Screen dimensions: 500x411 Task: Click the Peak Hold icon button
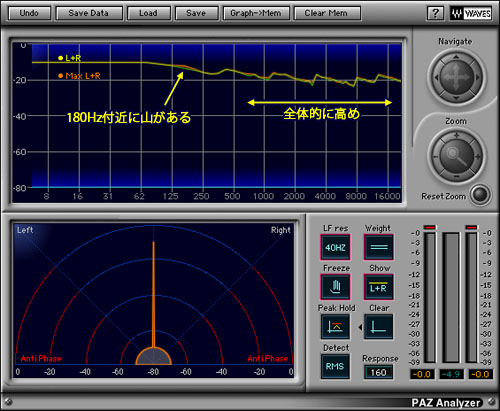coord(335,327)
